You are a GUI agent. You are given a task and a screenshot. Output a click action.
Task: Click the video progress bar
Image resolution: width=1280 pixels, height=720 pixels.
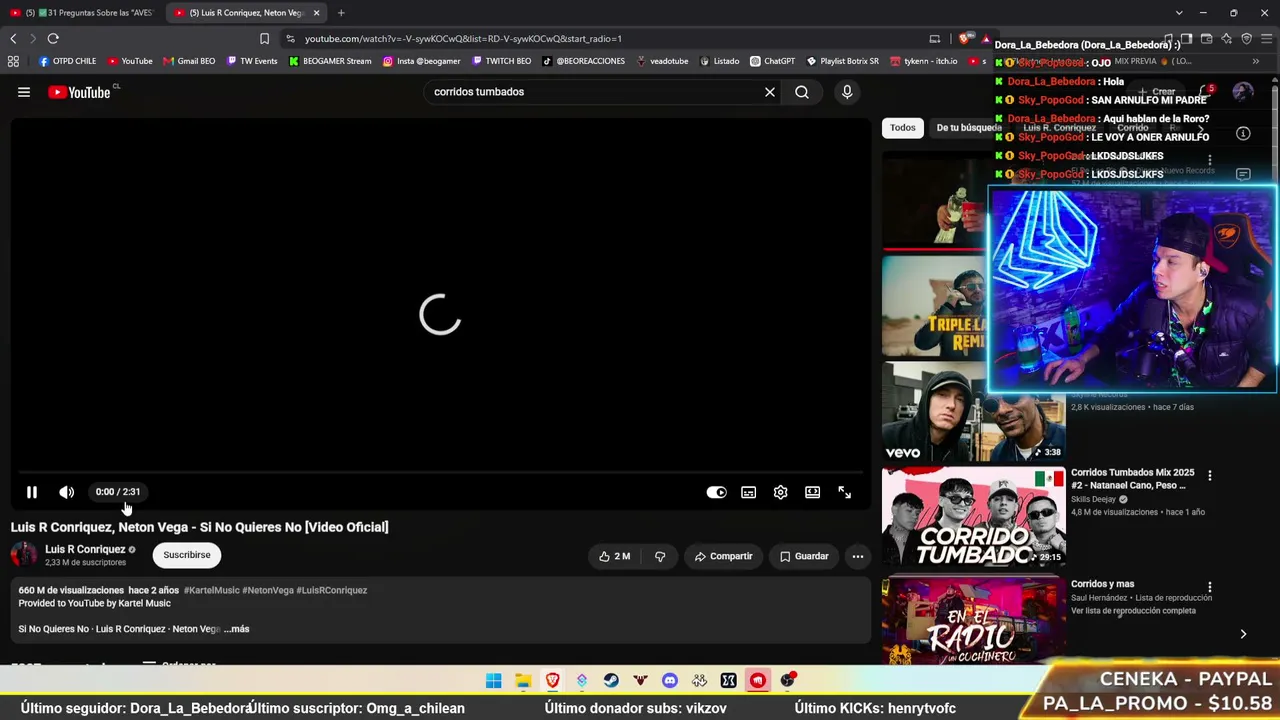440,472
